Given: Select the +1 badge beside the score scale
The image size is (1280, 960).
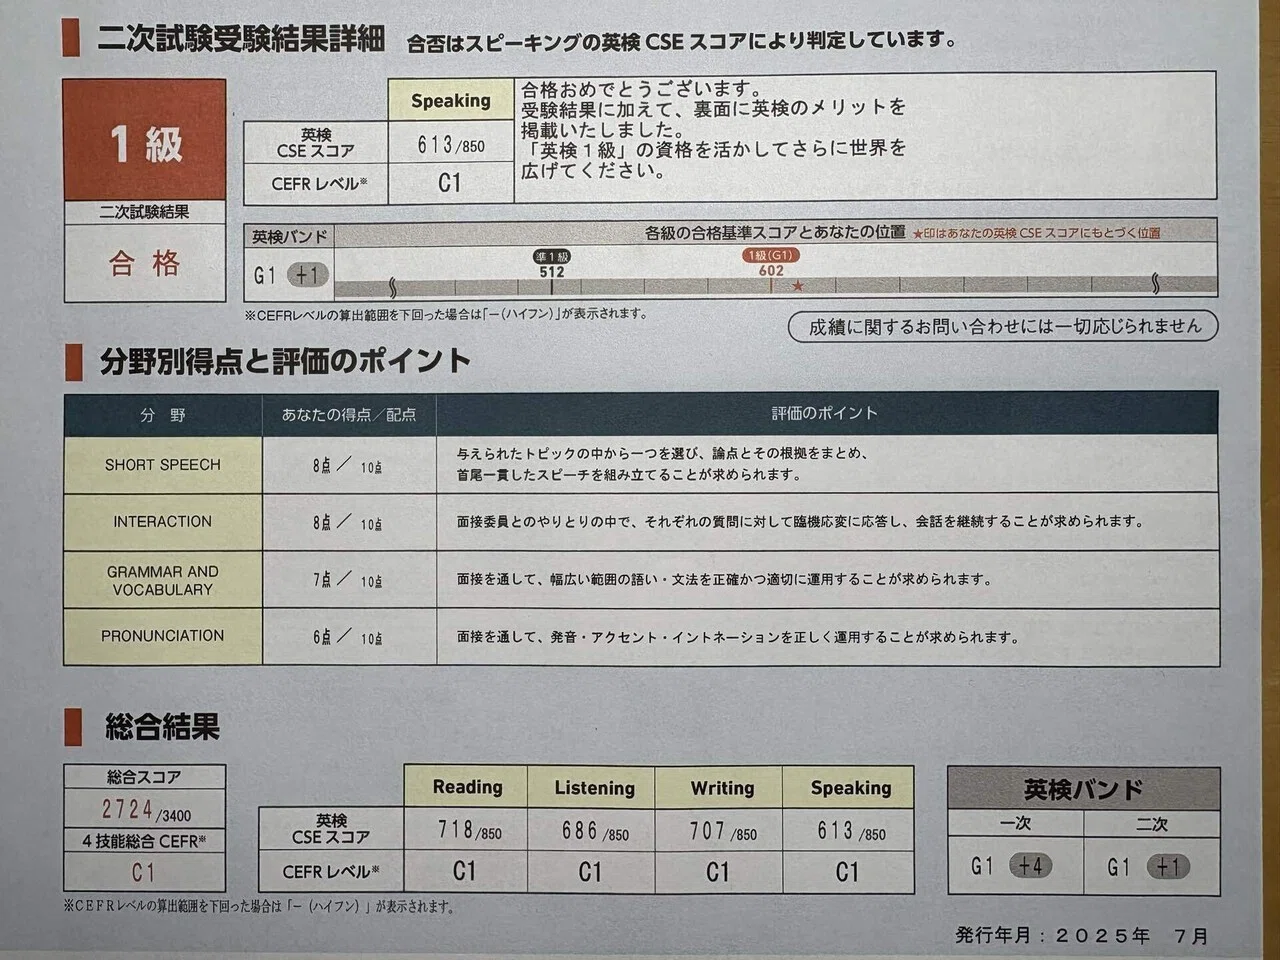Looking at the screenshot, I should 307,274.
